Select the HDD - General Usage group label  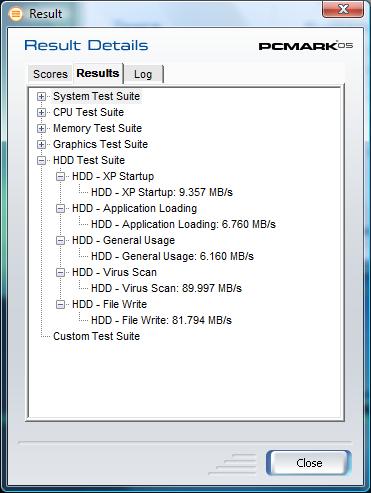tap(124, 240)
